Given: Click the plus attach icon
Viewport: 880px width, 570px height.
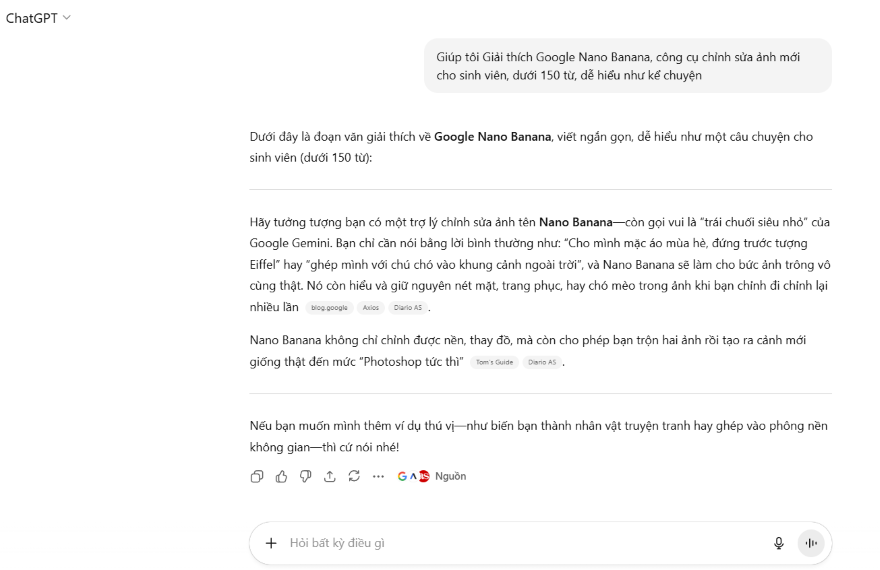Looking at the screenshot, I should [270, 543].
